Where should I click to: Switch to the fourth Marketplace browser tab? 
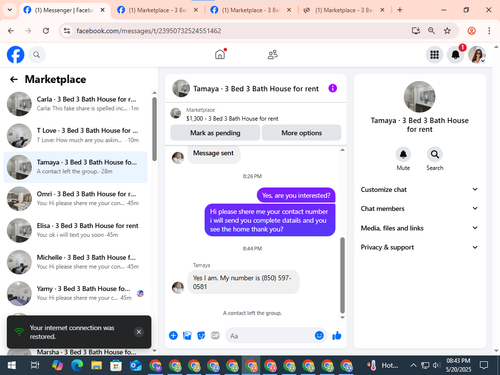tap(344, 10)
